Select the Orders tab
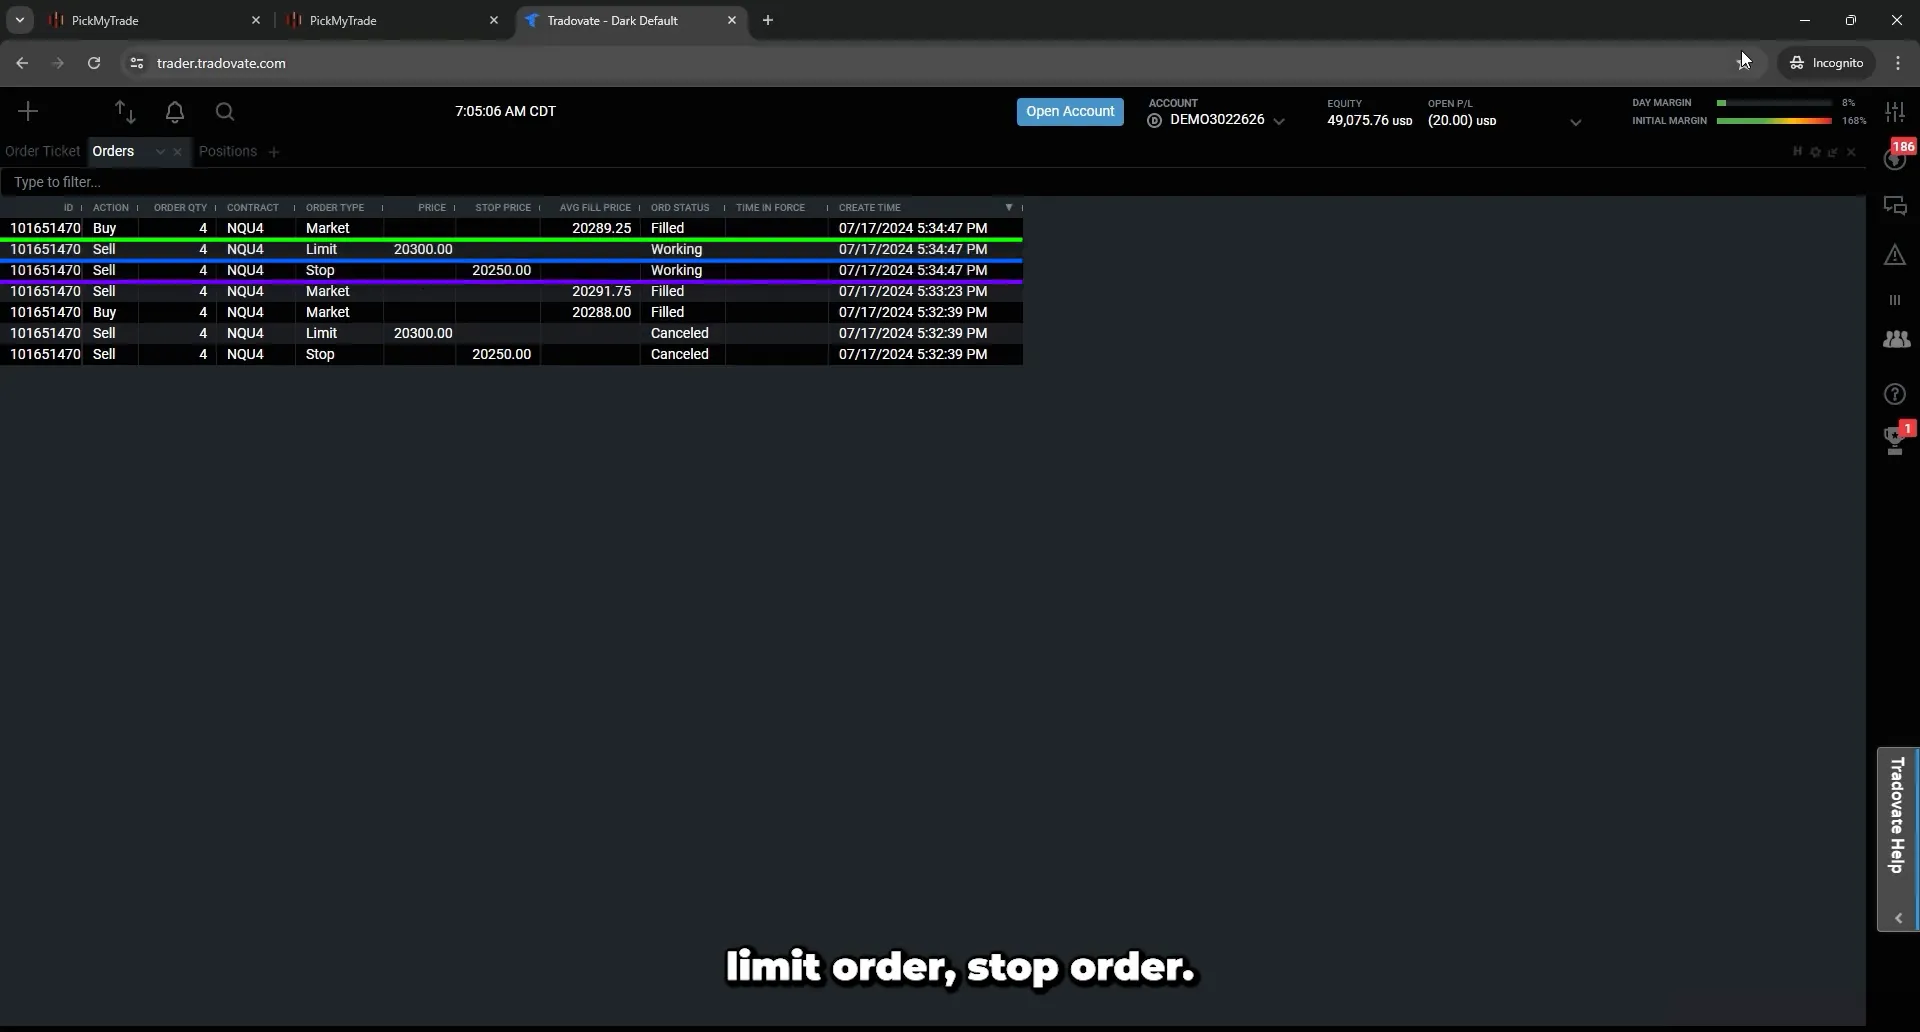Viewport: 1920px width, 1032px height. click(x=113, y=151)
